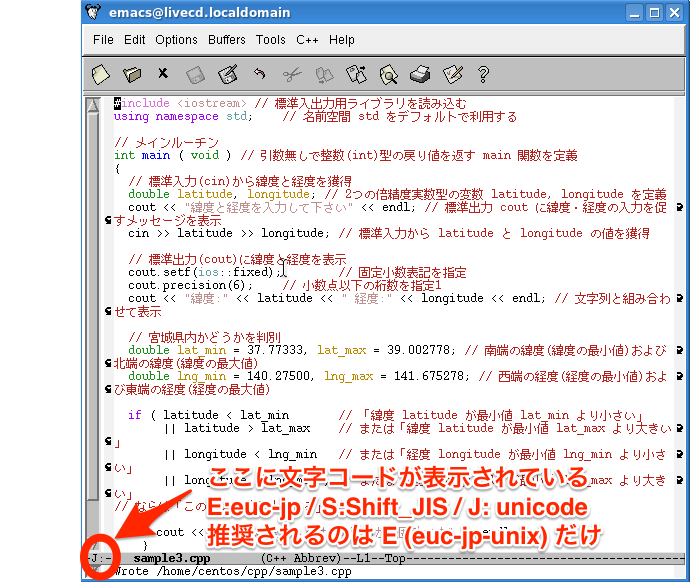The height and width of the screenshot is (582, 690).
Task: Click the X close-buffer toolbar icon
Action: coord(163,73)
